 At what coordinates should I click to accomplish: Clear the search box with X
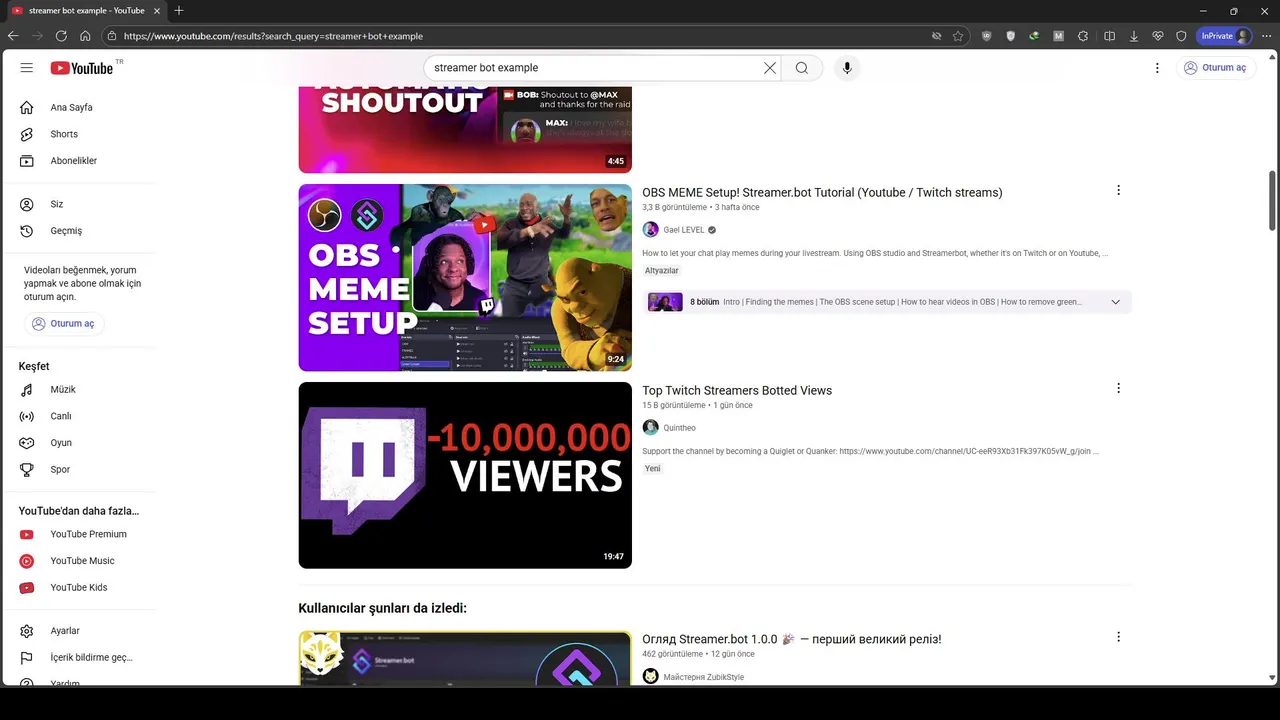[770, 68]
